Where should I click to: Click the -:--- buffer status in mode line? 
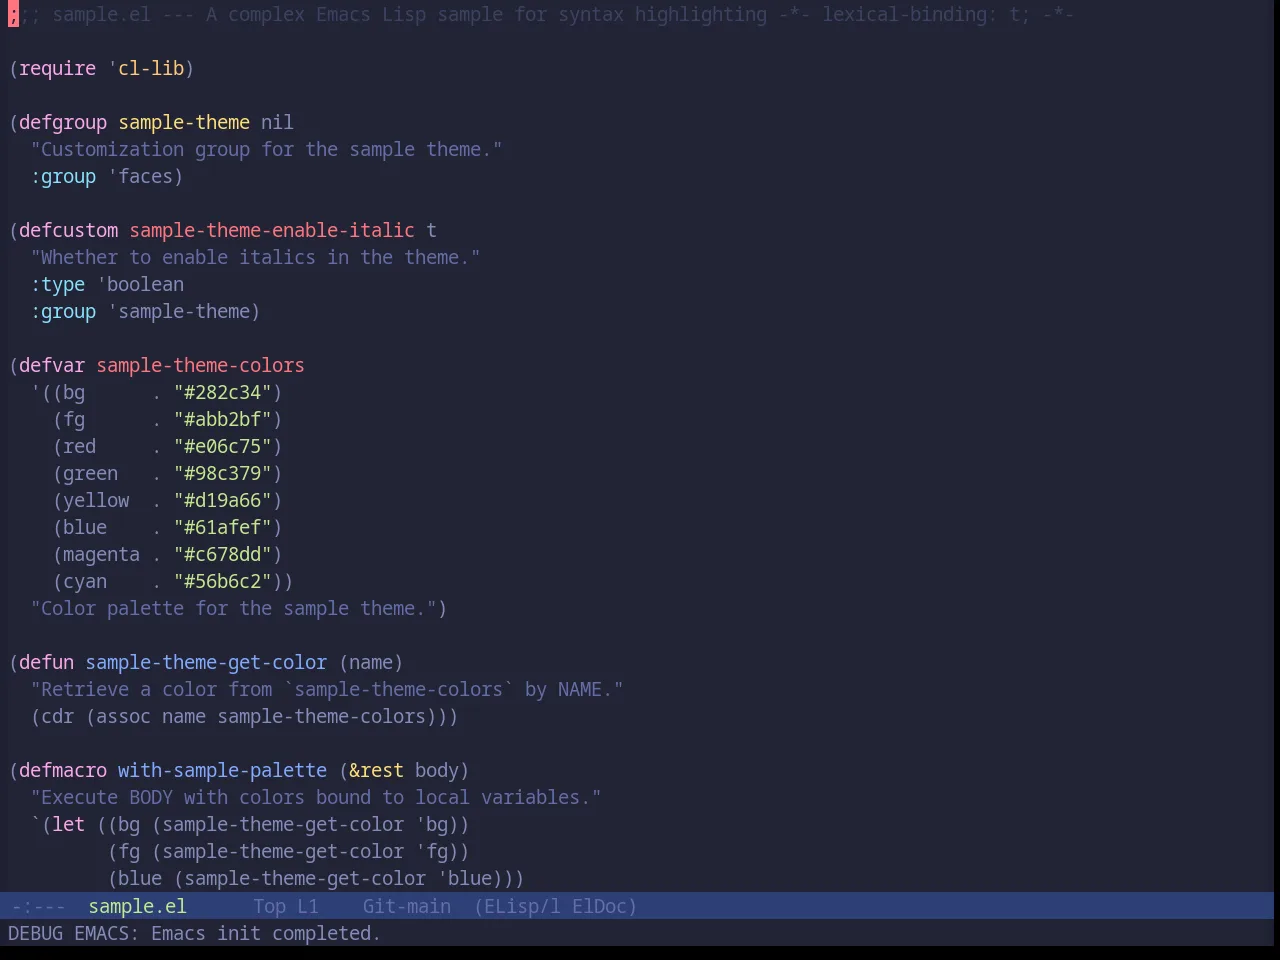pos(38,906)
